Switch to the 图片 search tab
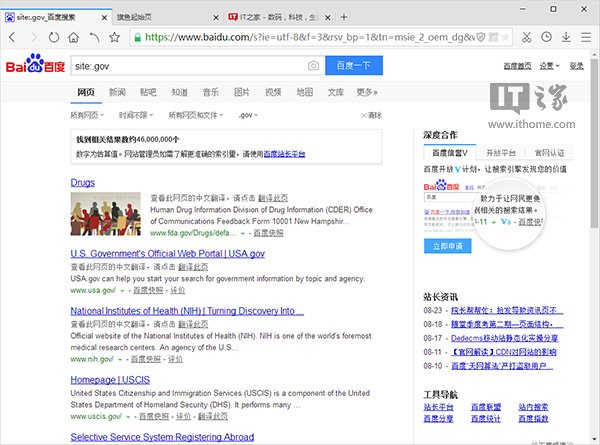This screenshot has width=600, height=445. pos(241,92)
